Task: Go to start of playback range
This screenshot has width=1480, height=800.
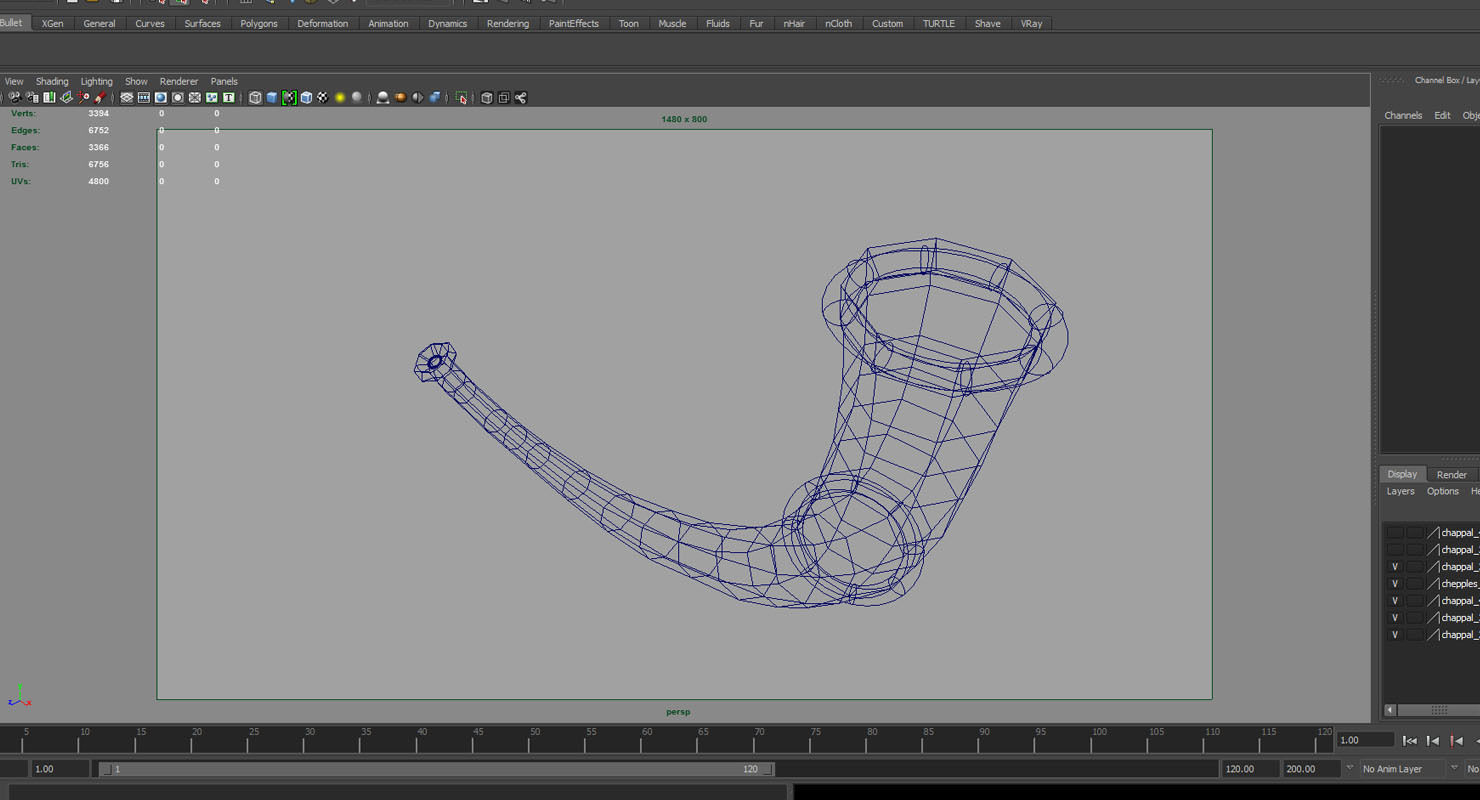Action: coord(1409,741)
